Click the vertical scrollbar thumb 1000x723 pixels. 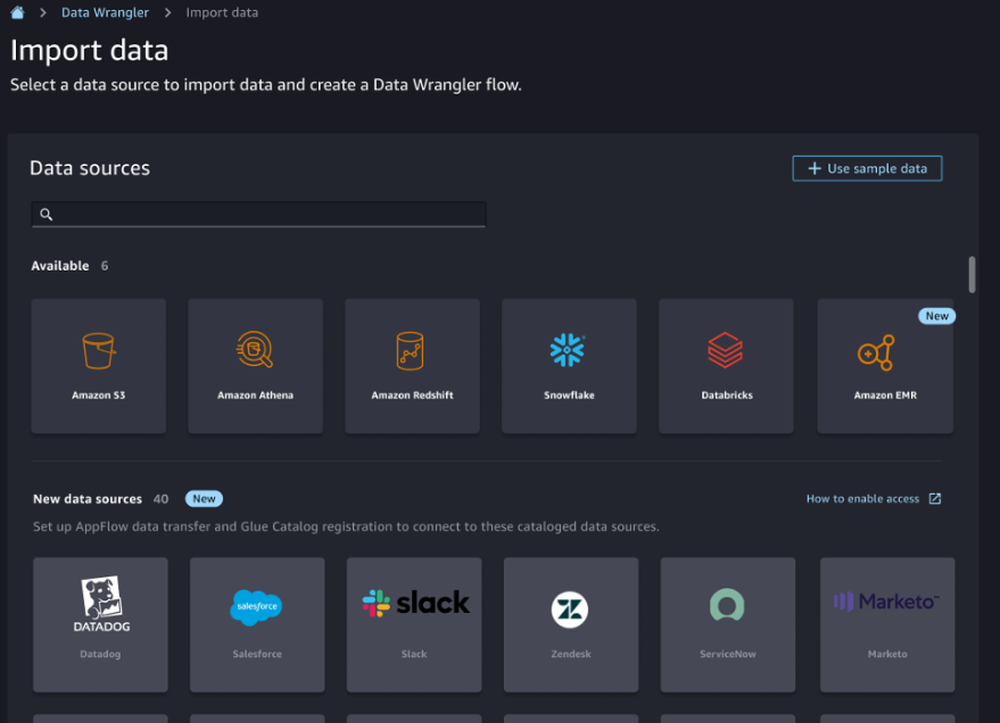[x=972, y=275]
